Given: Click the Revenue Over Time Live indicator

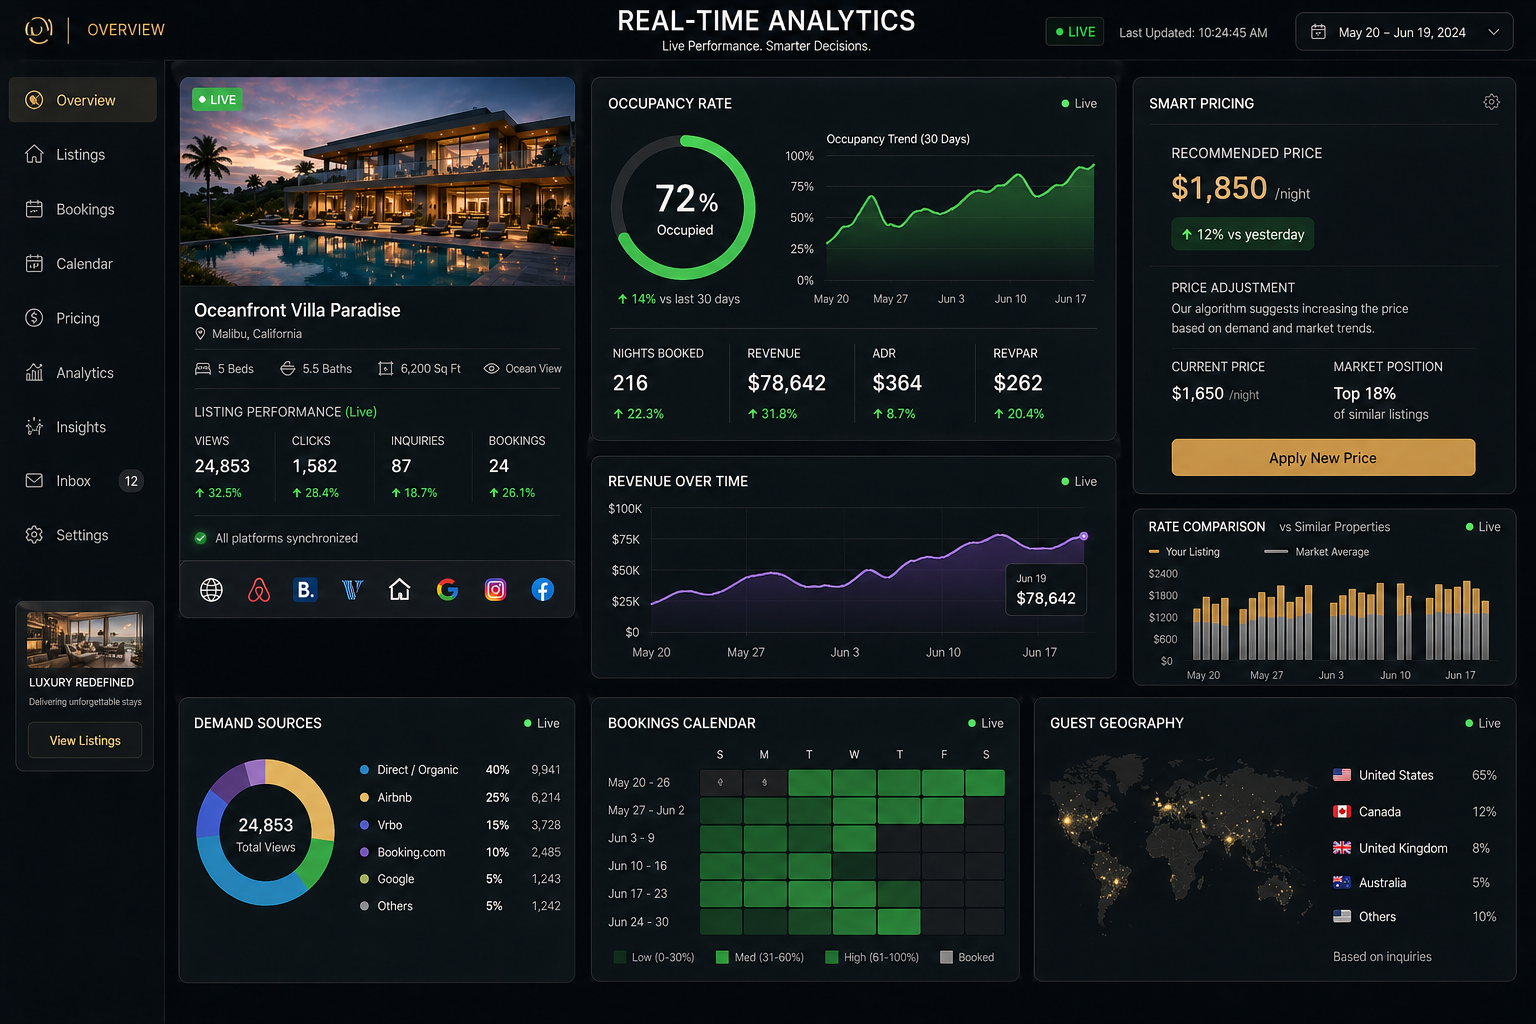Looking at the screenshot, I should (1079, 481).
